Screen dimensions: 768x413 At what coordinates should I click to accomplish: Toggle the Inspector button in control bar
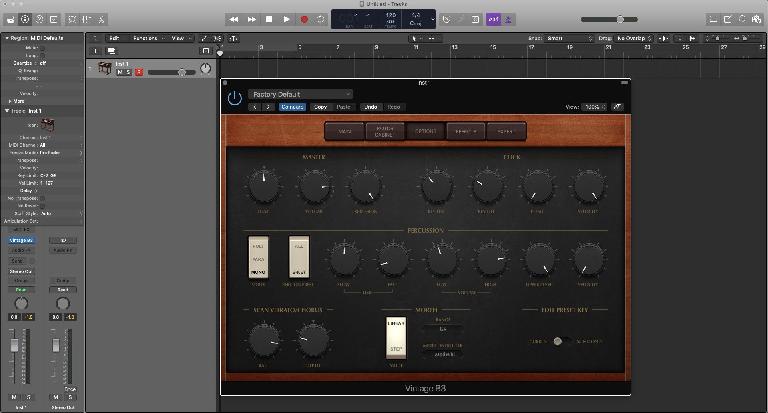pyautogui.click(x=25, y=20)
